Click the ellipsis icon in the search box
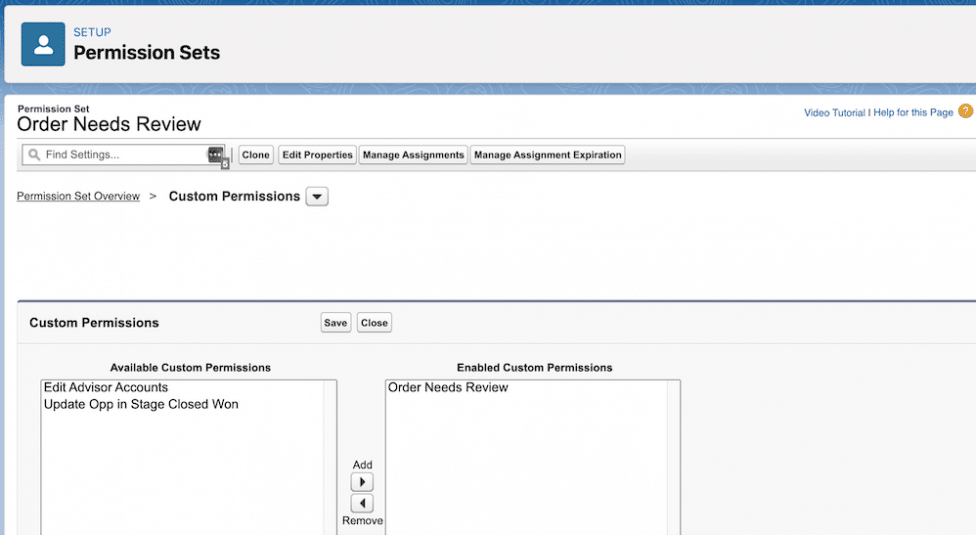The height and width of the screenshot is (535, 976). click(215, 154)
